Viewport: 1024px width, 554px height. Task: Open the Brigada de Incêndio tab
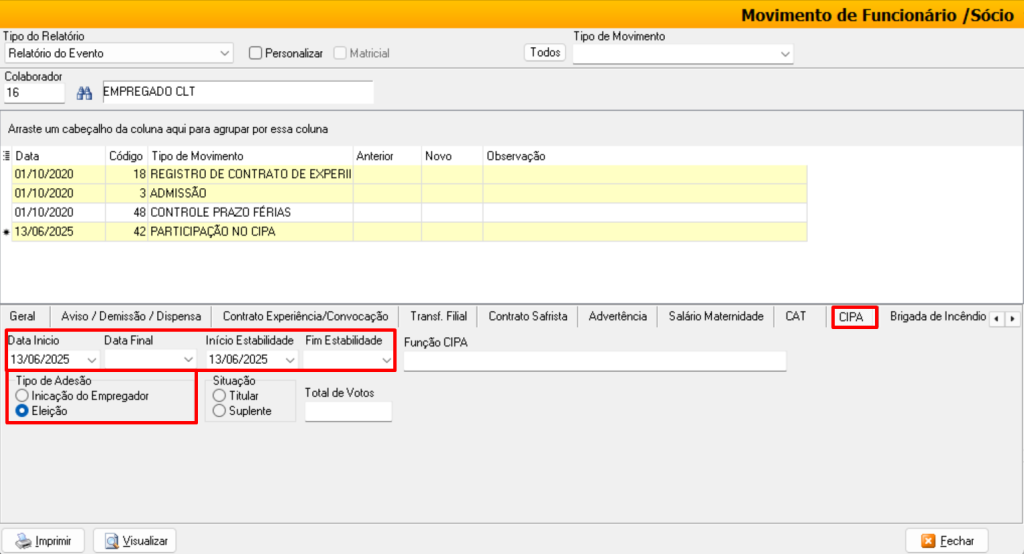[938, 316]
